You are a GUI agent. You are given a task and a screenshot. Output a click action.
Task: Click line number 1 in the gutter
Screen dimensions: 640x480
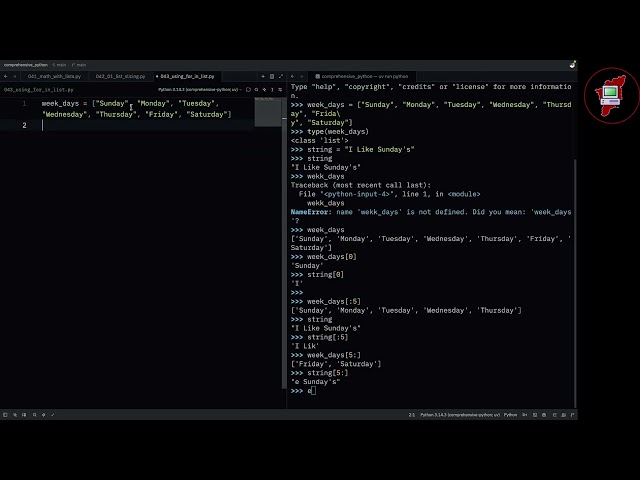pos(24,103)
